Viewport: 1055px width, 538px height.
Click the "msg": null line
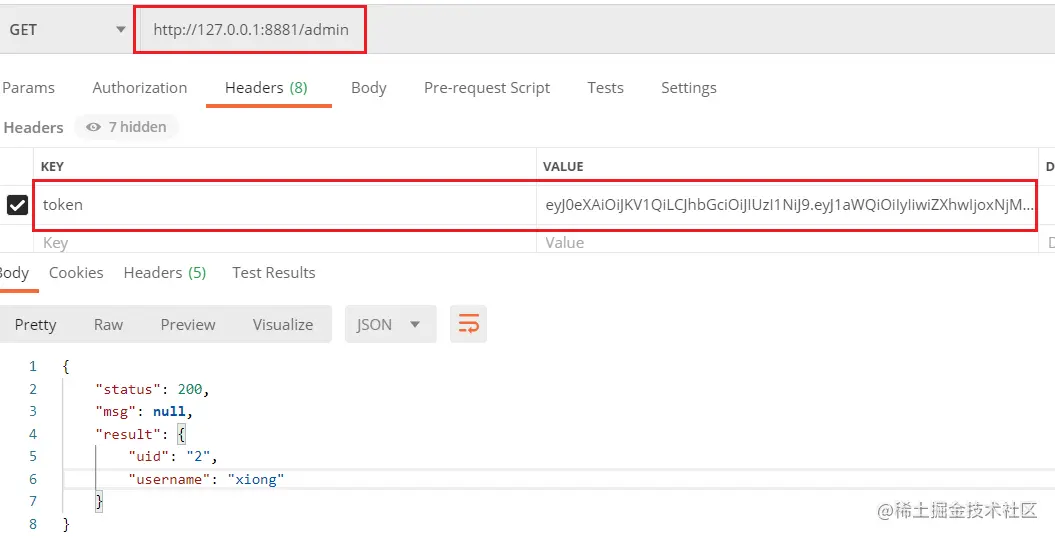coord(144,412)
